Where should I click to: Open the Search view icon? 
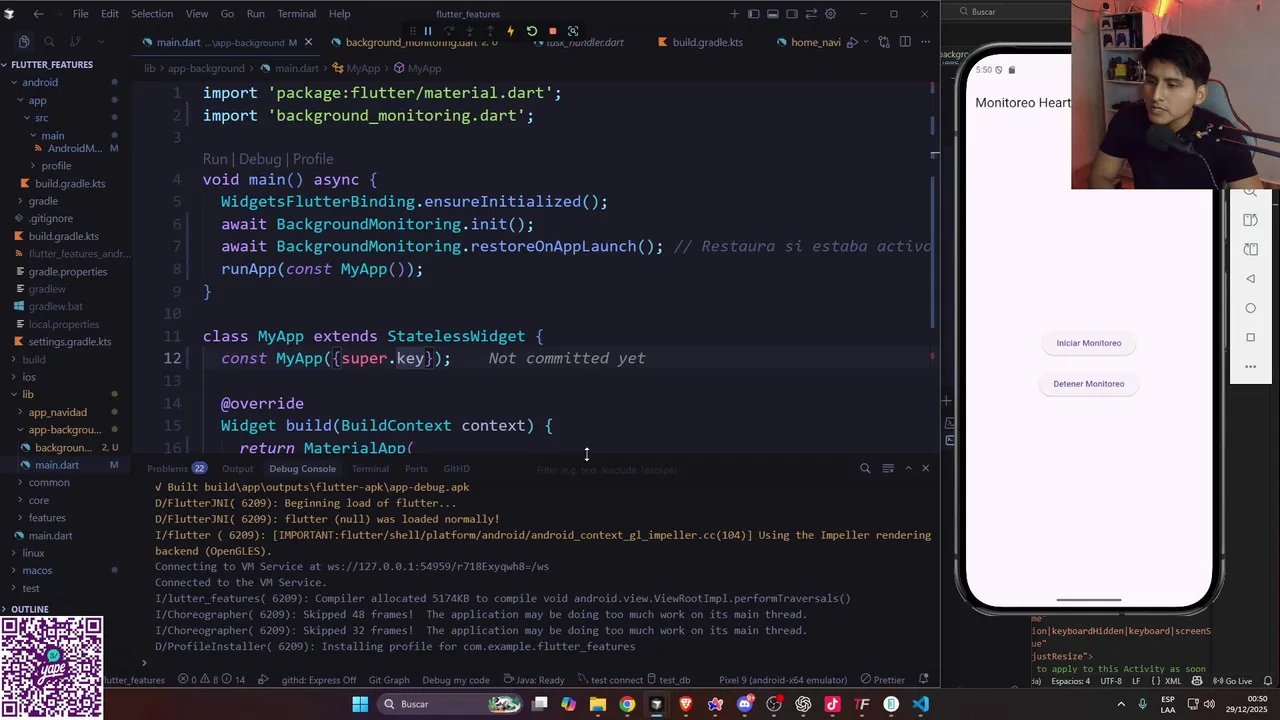point(49,42)
